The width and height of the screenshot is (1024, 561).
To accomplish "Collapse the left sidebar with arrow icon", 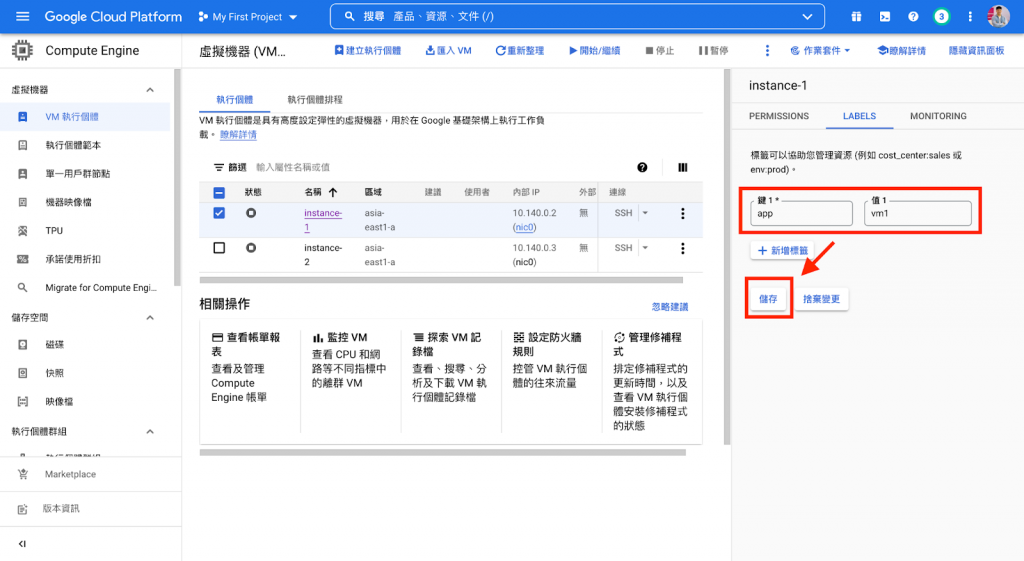I will coord(22,543).
